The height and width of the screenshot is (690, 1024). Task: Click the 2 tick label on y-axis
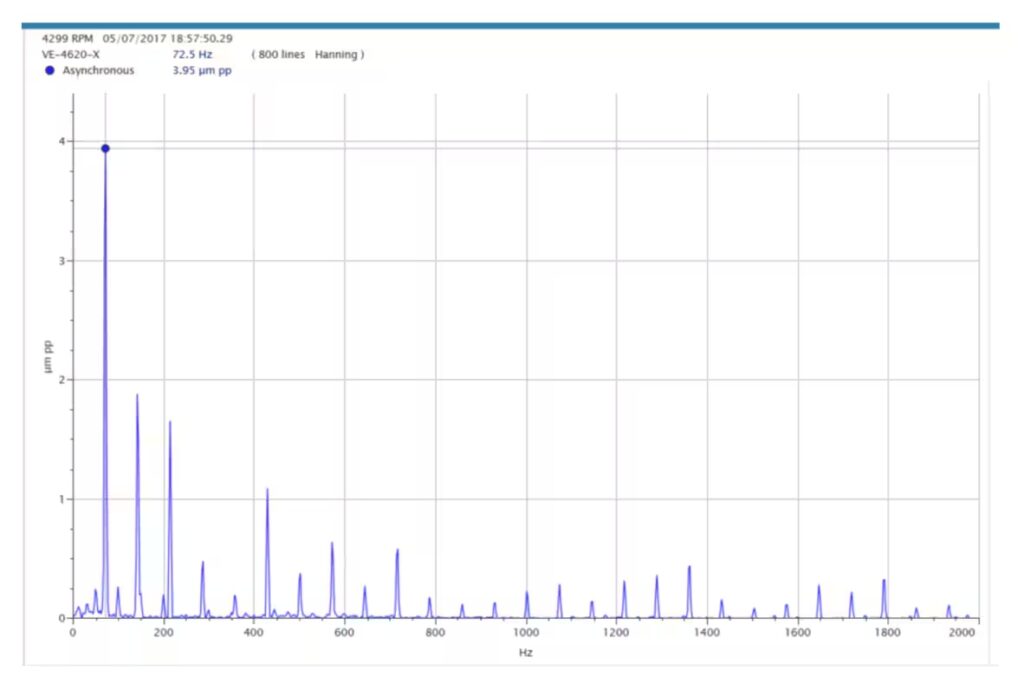62,380
